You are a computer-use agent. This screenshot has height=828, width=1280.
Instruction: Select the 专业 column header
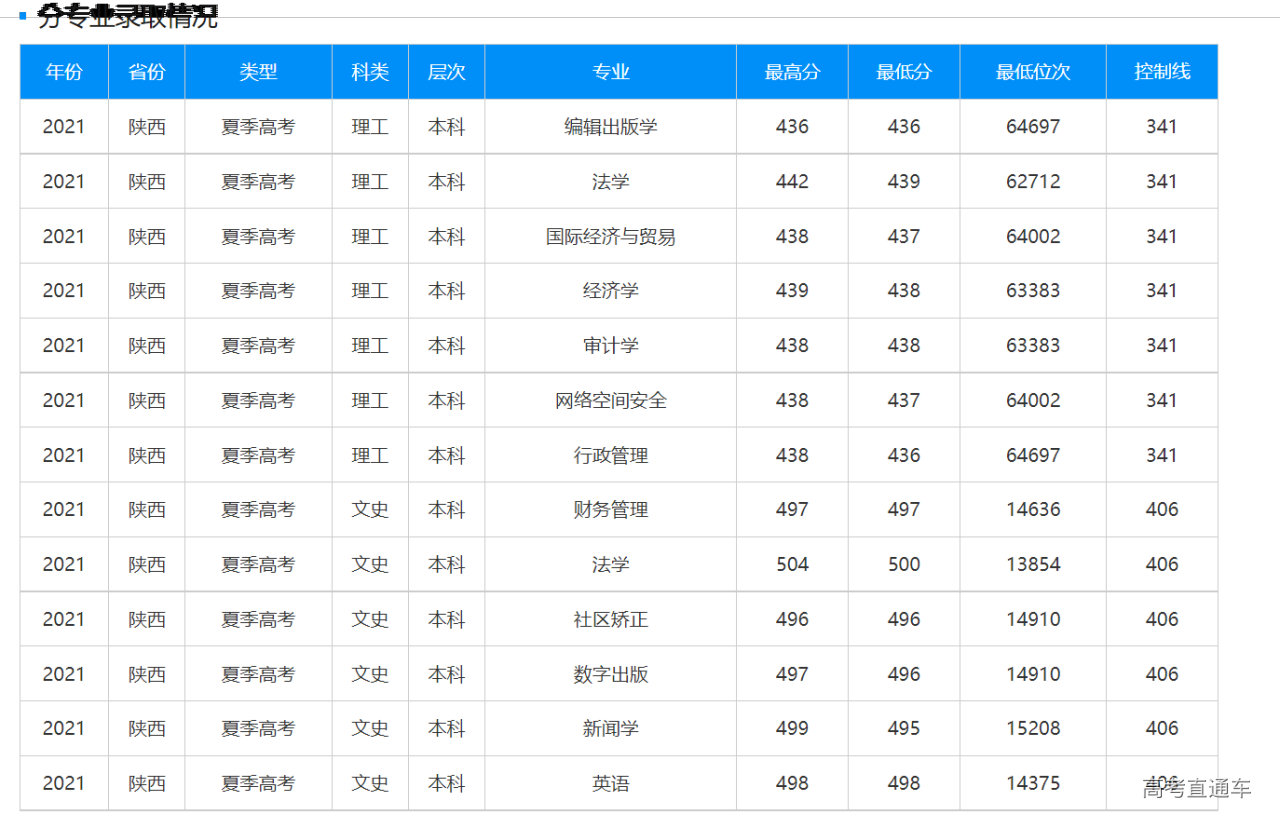[610, 72]
